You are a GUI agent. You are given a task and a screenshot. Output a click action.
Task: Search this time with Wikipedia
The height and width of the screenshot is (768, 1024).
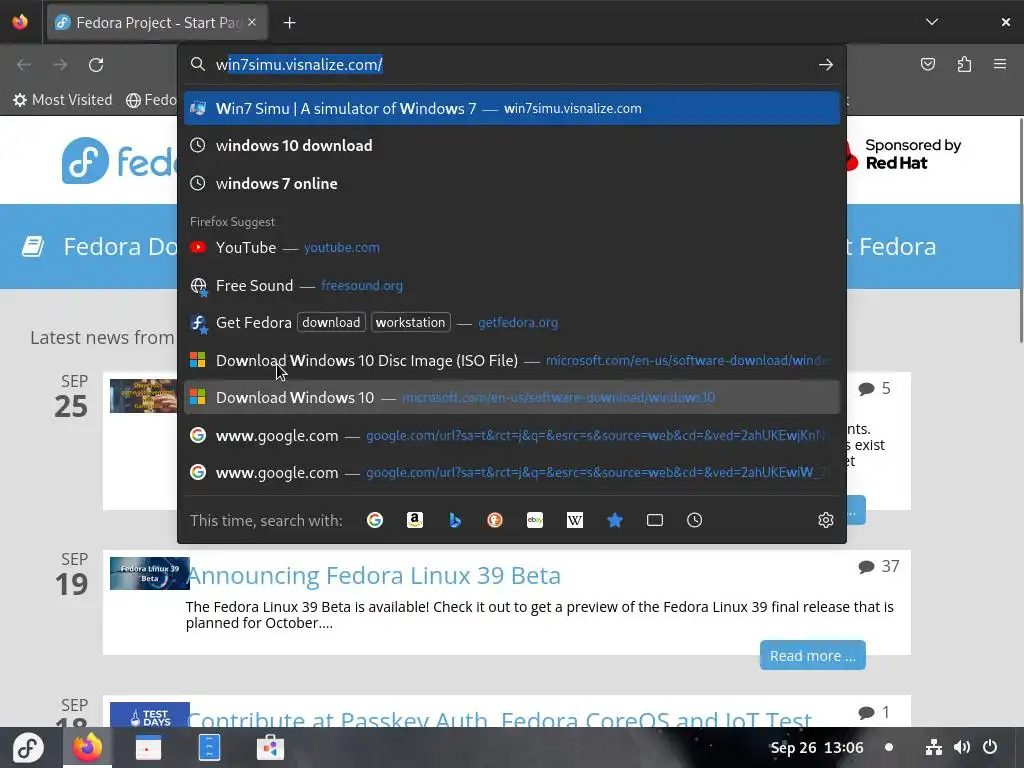(575, 520)
